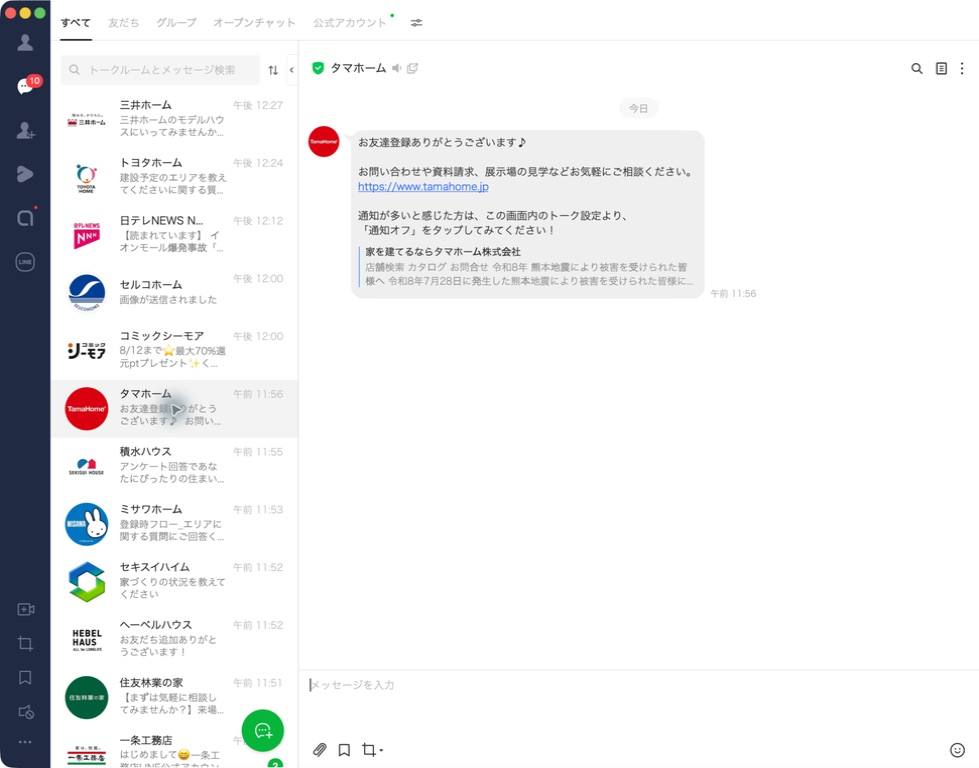The height and width of the screenshot is (768, 979).
Task: Click the message input box
Action: 637,685
